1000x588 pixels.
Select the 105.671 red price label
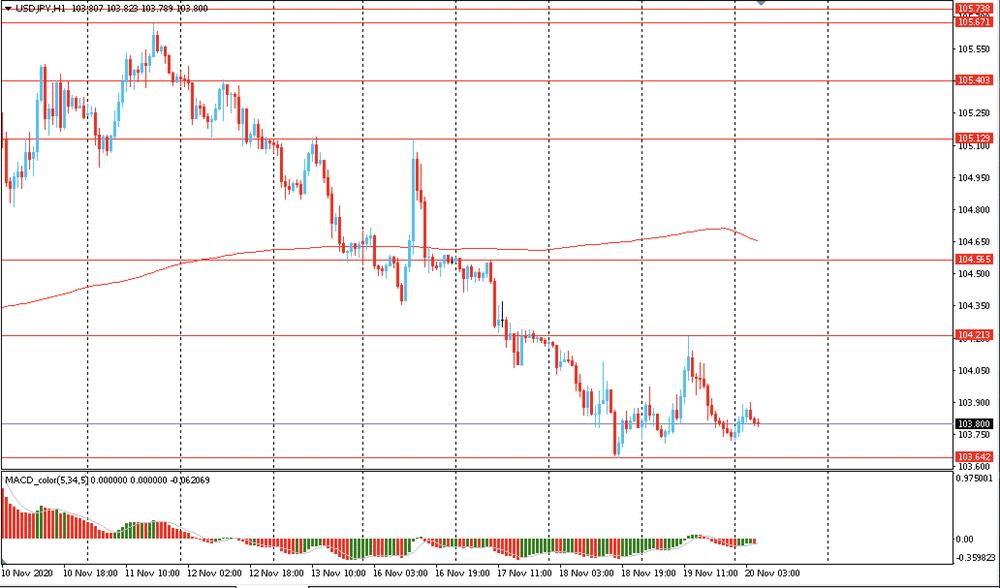974,22
